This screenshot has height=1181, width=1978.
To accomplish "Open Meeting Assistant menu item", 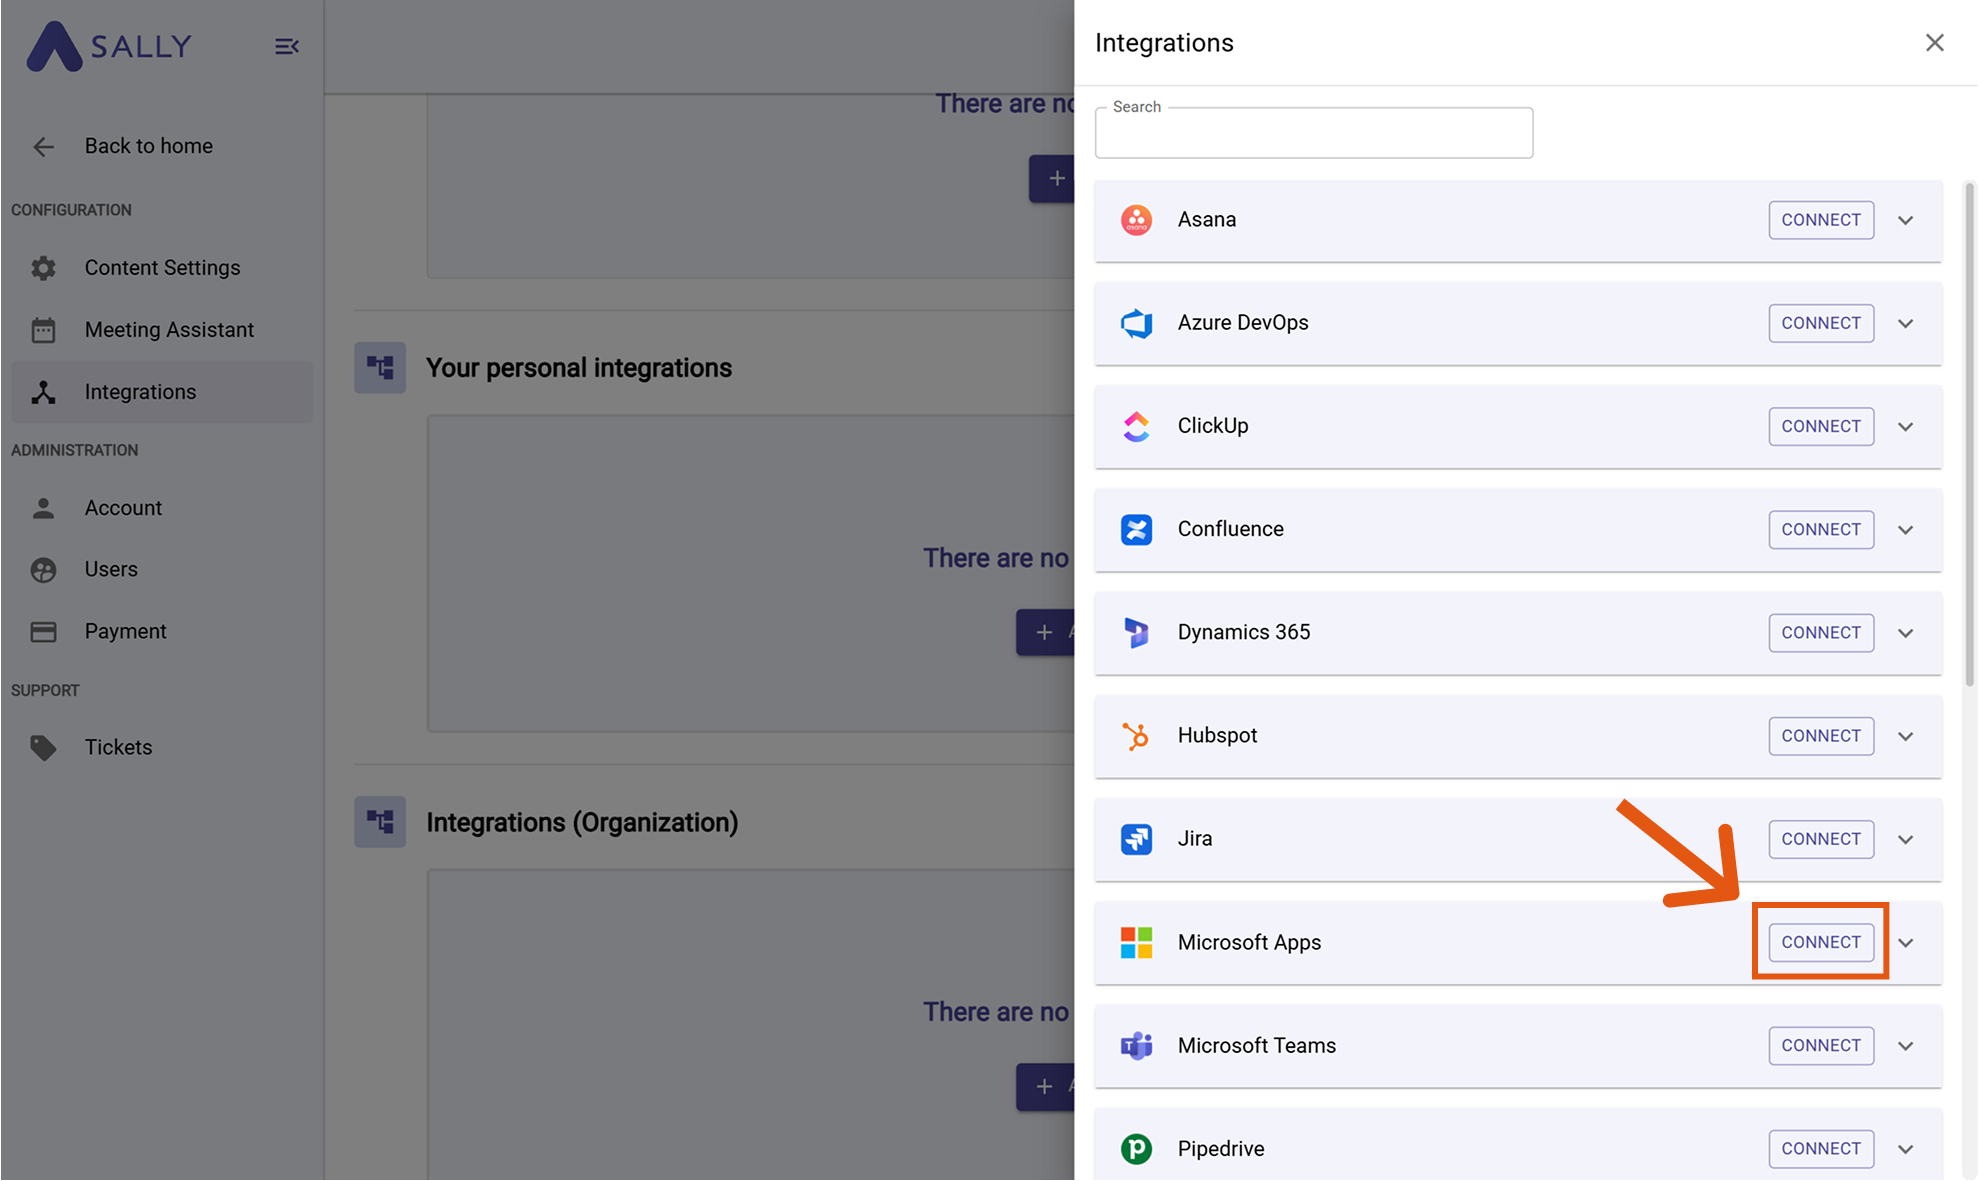I will tap(169, 330).
